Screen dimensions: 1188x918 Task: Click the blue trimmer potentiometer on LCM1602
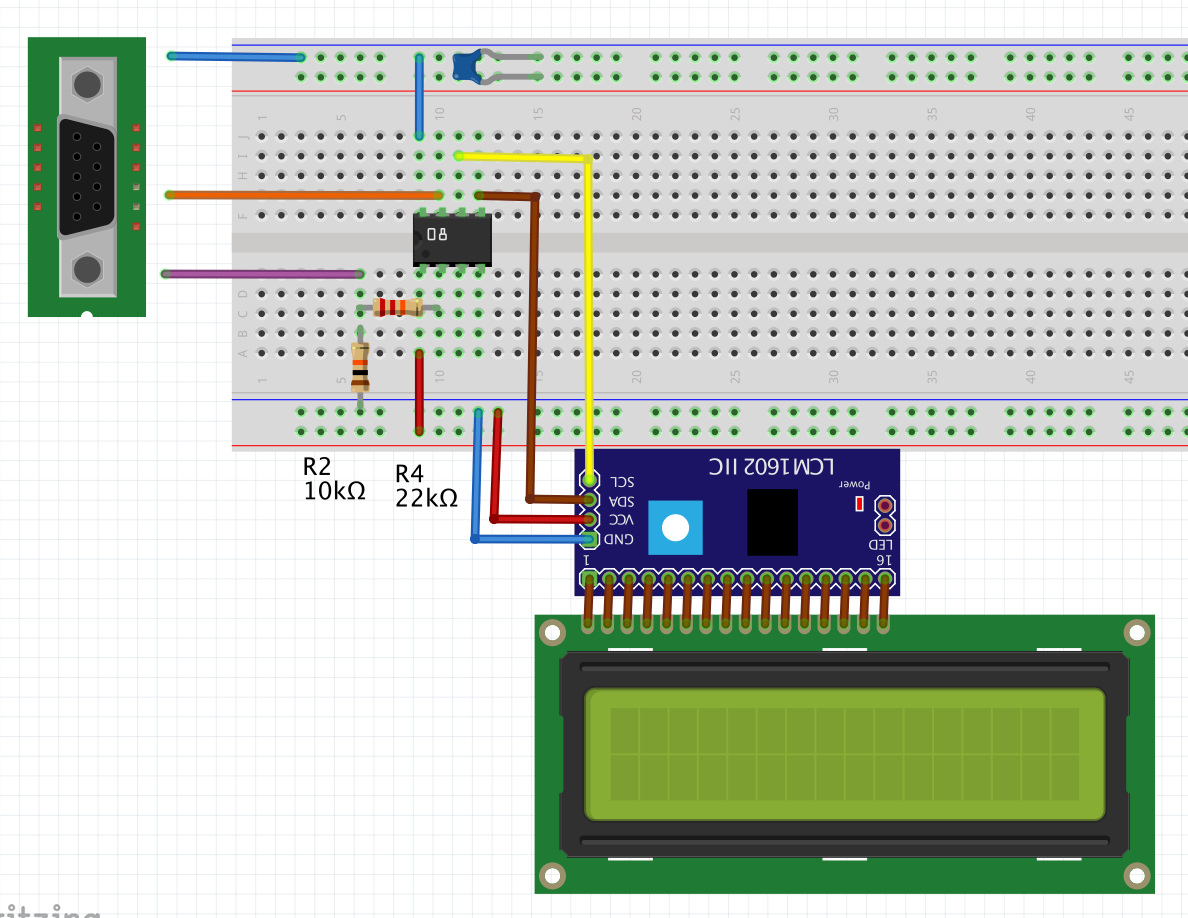point(675,528)
